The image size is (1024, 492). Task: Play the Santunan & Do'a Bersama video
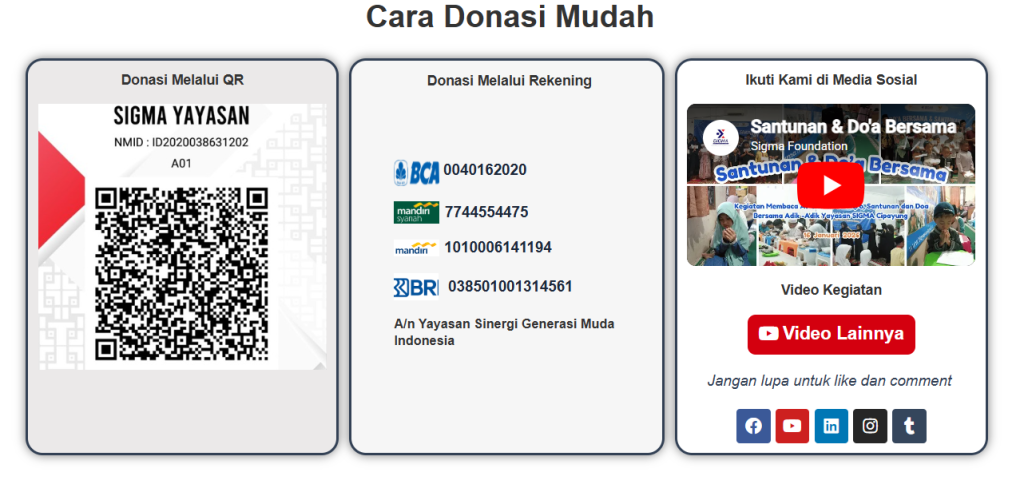(830, 186)
